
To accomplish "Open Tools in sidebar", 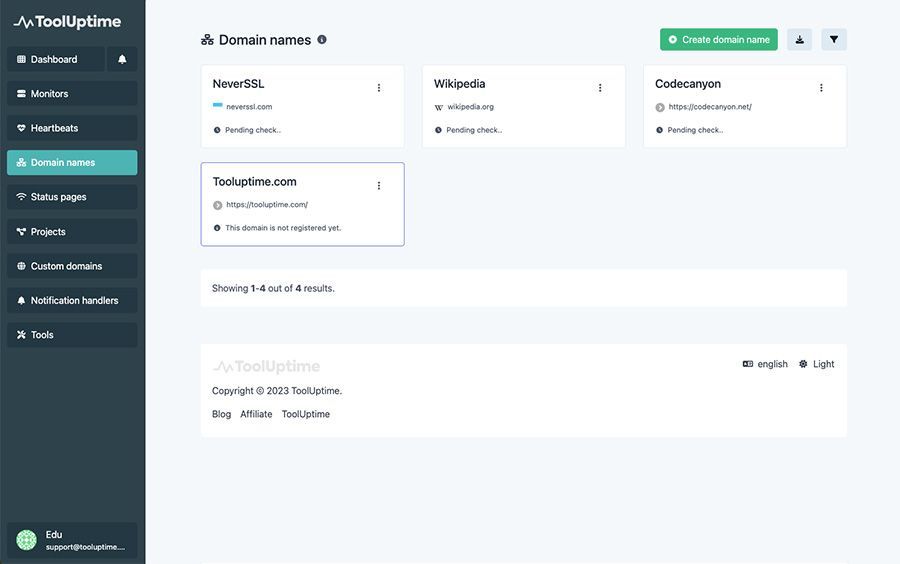I will pyautogui.click(x=72, y=335).
